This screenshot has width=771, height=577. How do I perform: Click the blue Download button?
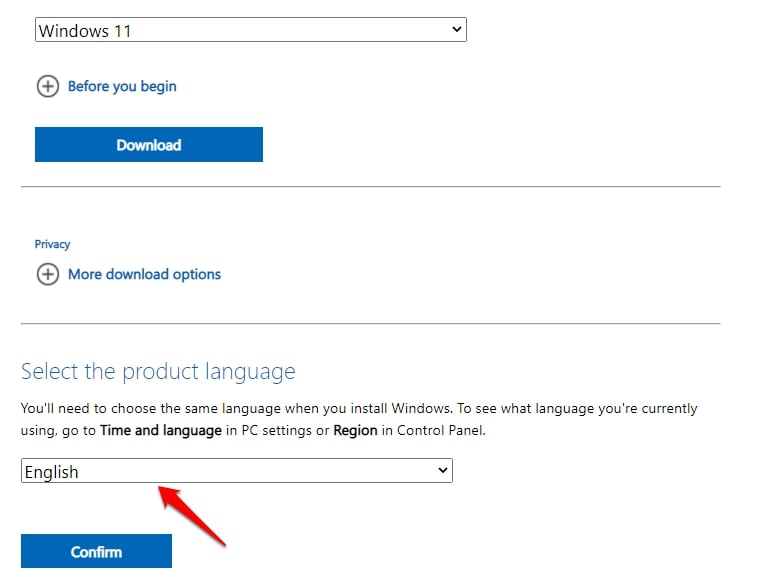click(x=149, y=145)
